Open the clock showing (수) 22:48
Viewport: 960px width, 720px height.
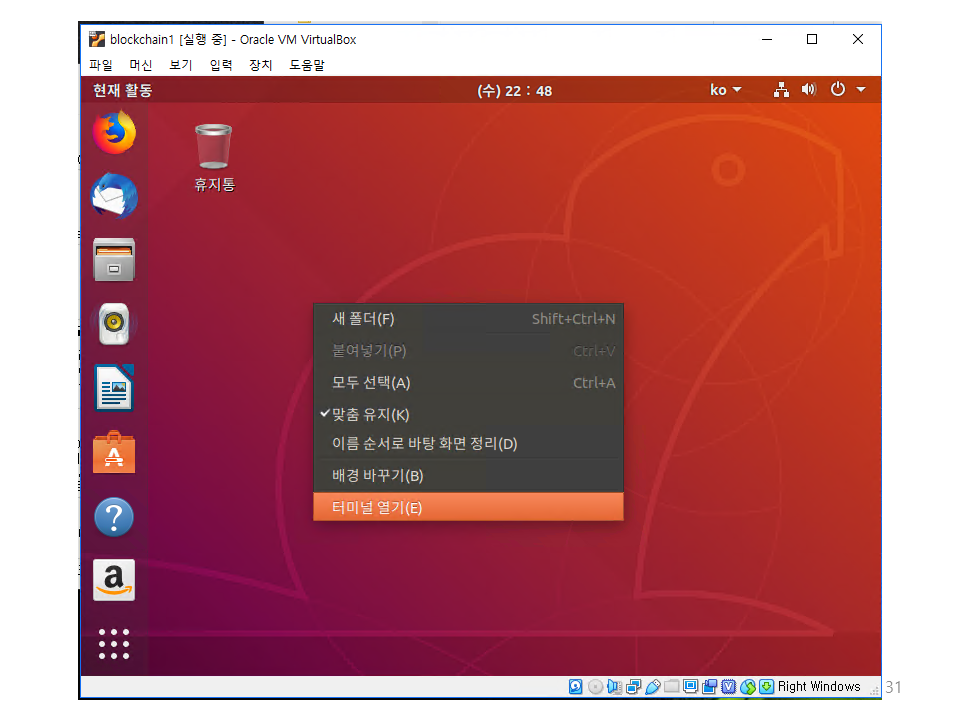(x=514, y=91)
